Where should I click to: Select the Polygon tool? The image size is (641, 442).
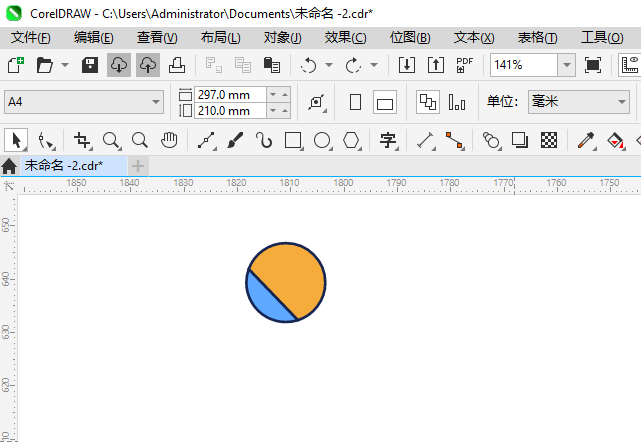[351, 141]
